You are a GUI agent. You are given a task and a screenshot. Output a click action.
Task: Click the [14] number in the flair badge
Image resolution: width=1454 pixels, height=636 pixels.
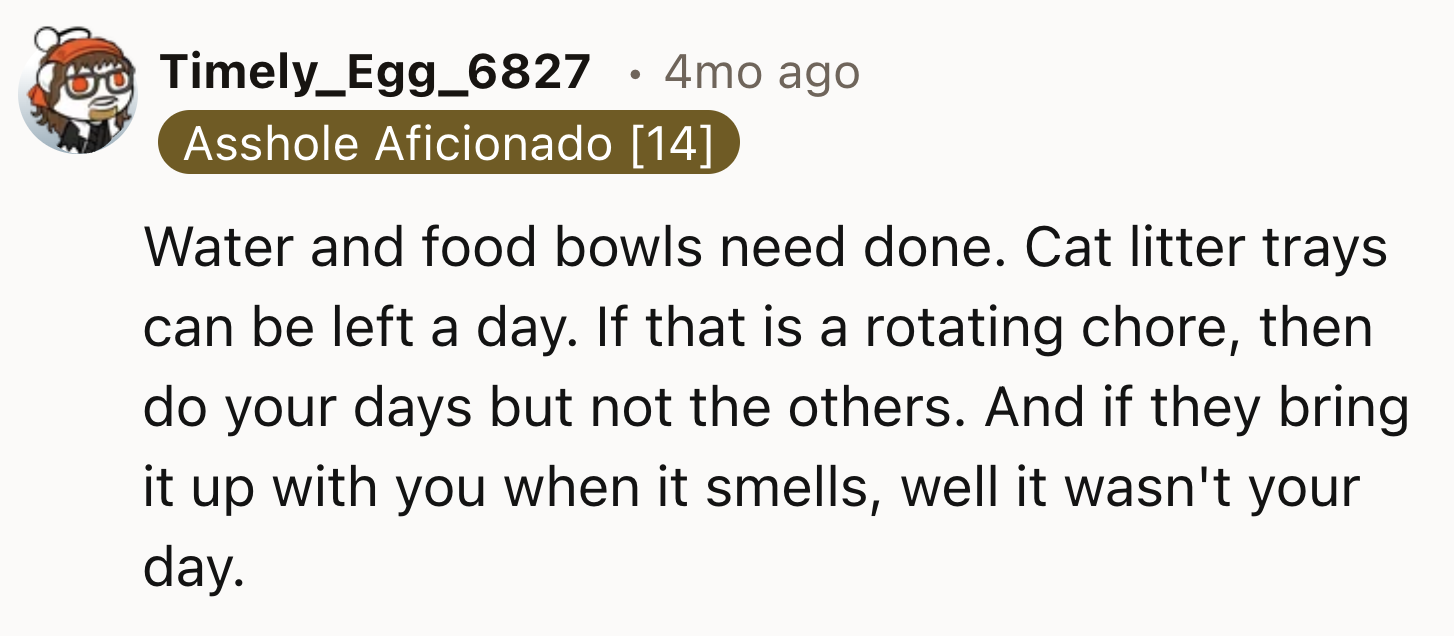pos(672,144)
